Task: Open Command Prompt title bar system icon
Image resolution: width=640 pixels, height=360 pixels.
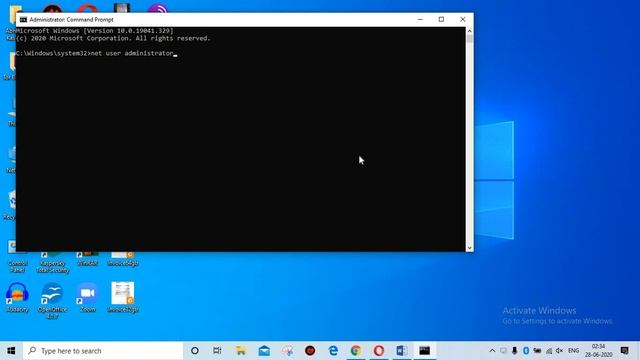Action: [23, 20]
